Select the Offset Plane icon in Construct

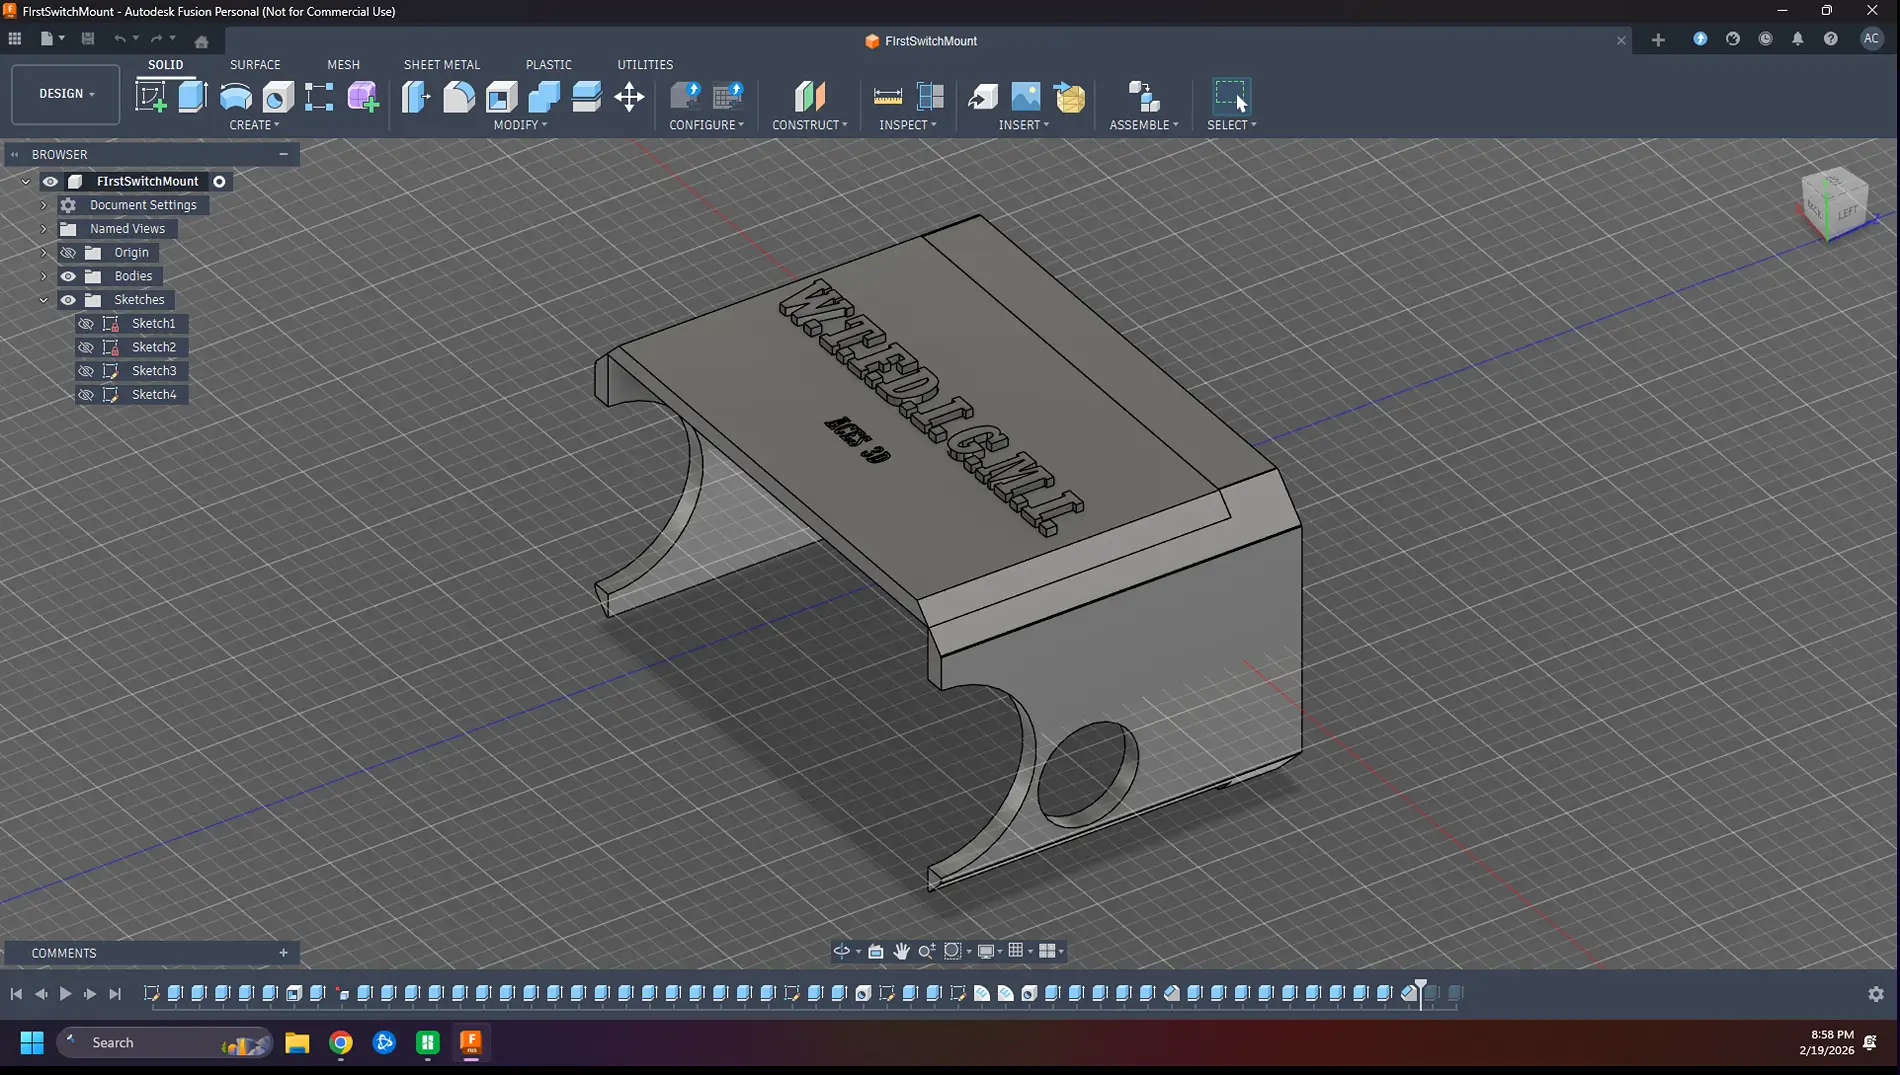point(810,97)
